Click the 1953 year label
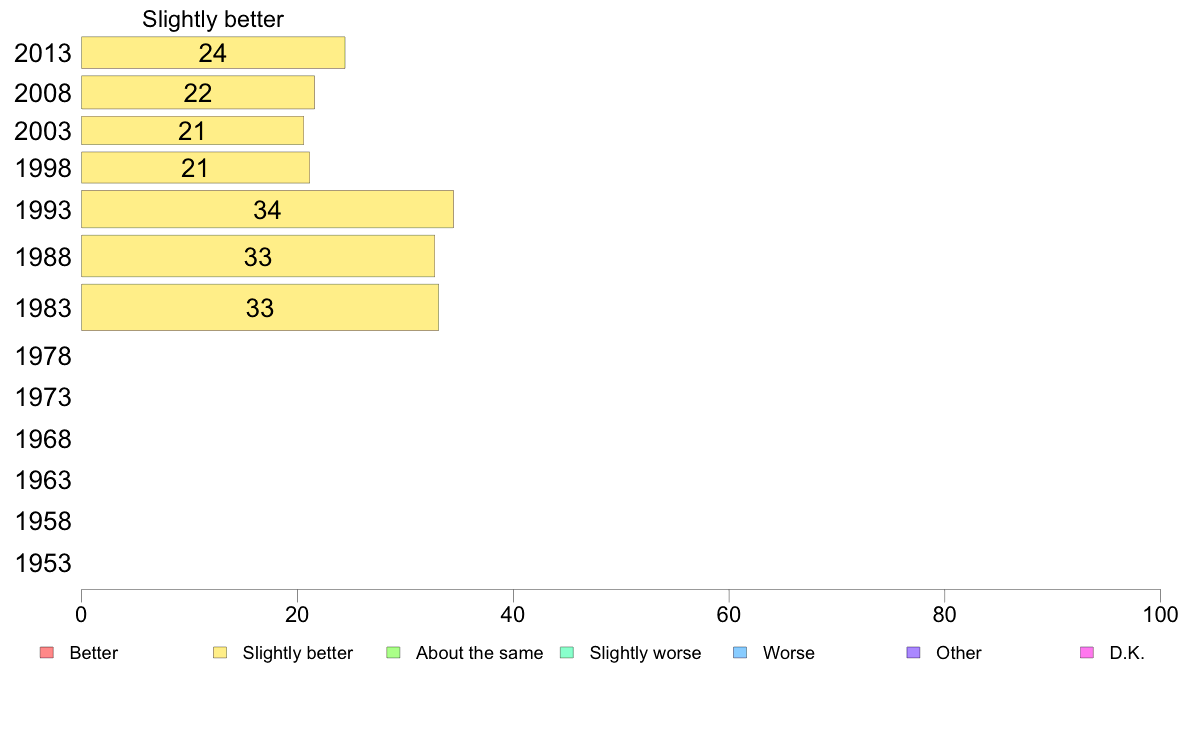Viewport: 1188px width, 736px height. pyautogui.click(x=43, y=563)
